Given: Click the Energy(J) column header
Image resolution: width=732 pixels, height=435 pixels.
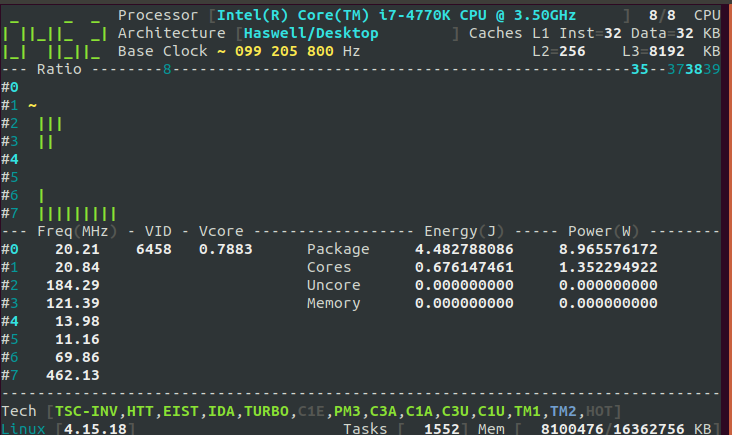Looking at the screenshot, I should 464,232.
